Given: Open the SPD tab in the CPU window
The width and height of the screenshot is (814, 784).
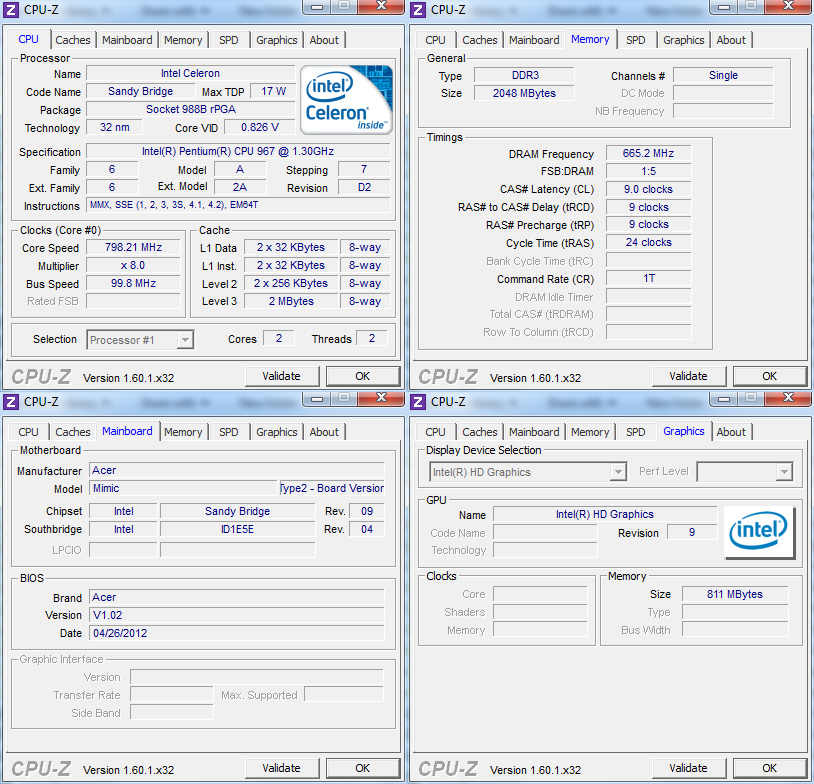Looking at the screenshot, I should tap(228, 40).
